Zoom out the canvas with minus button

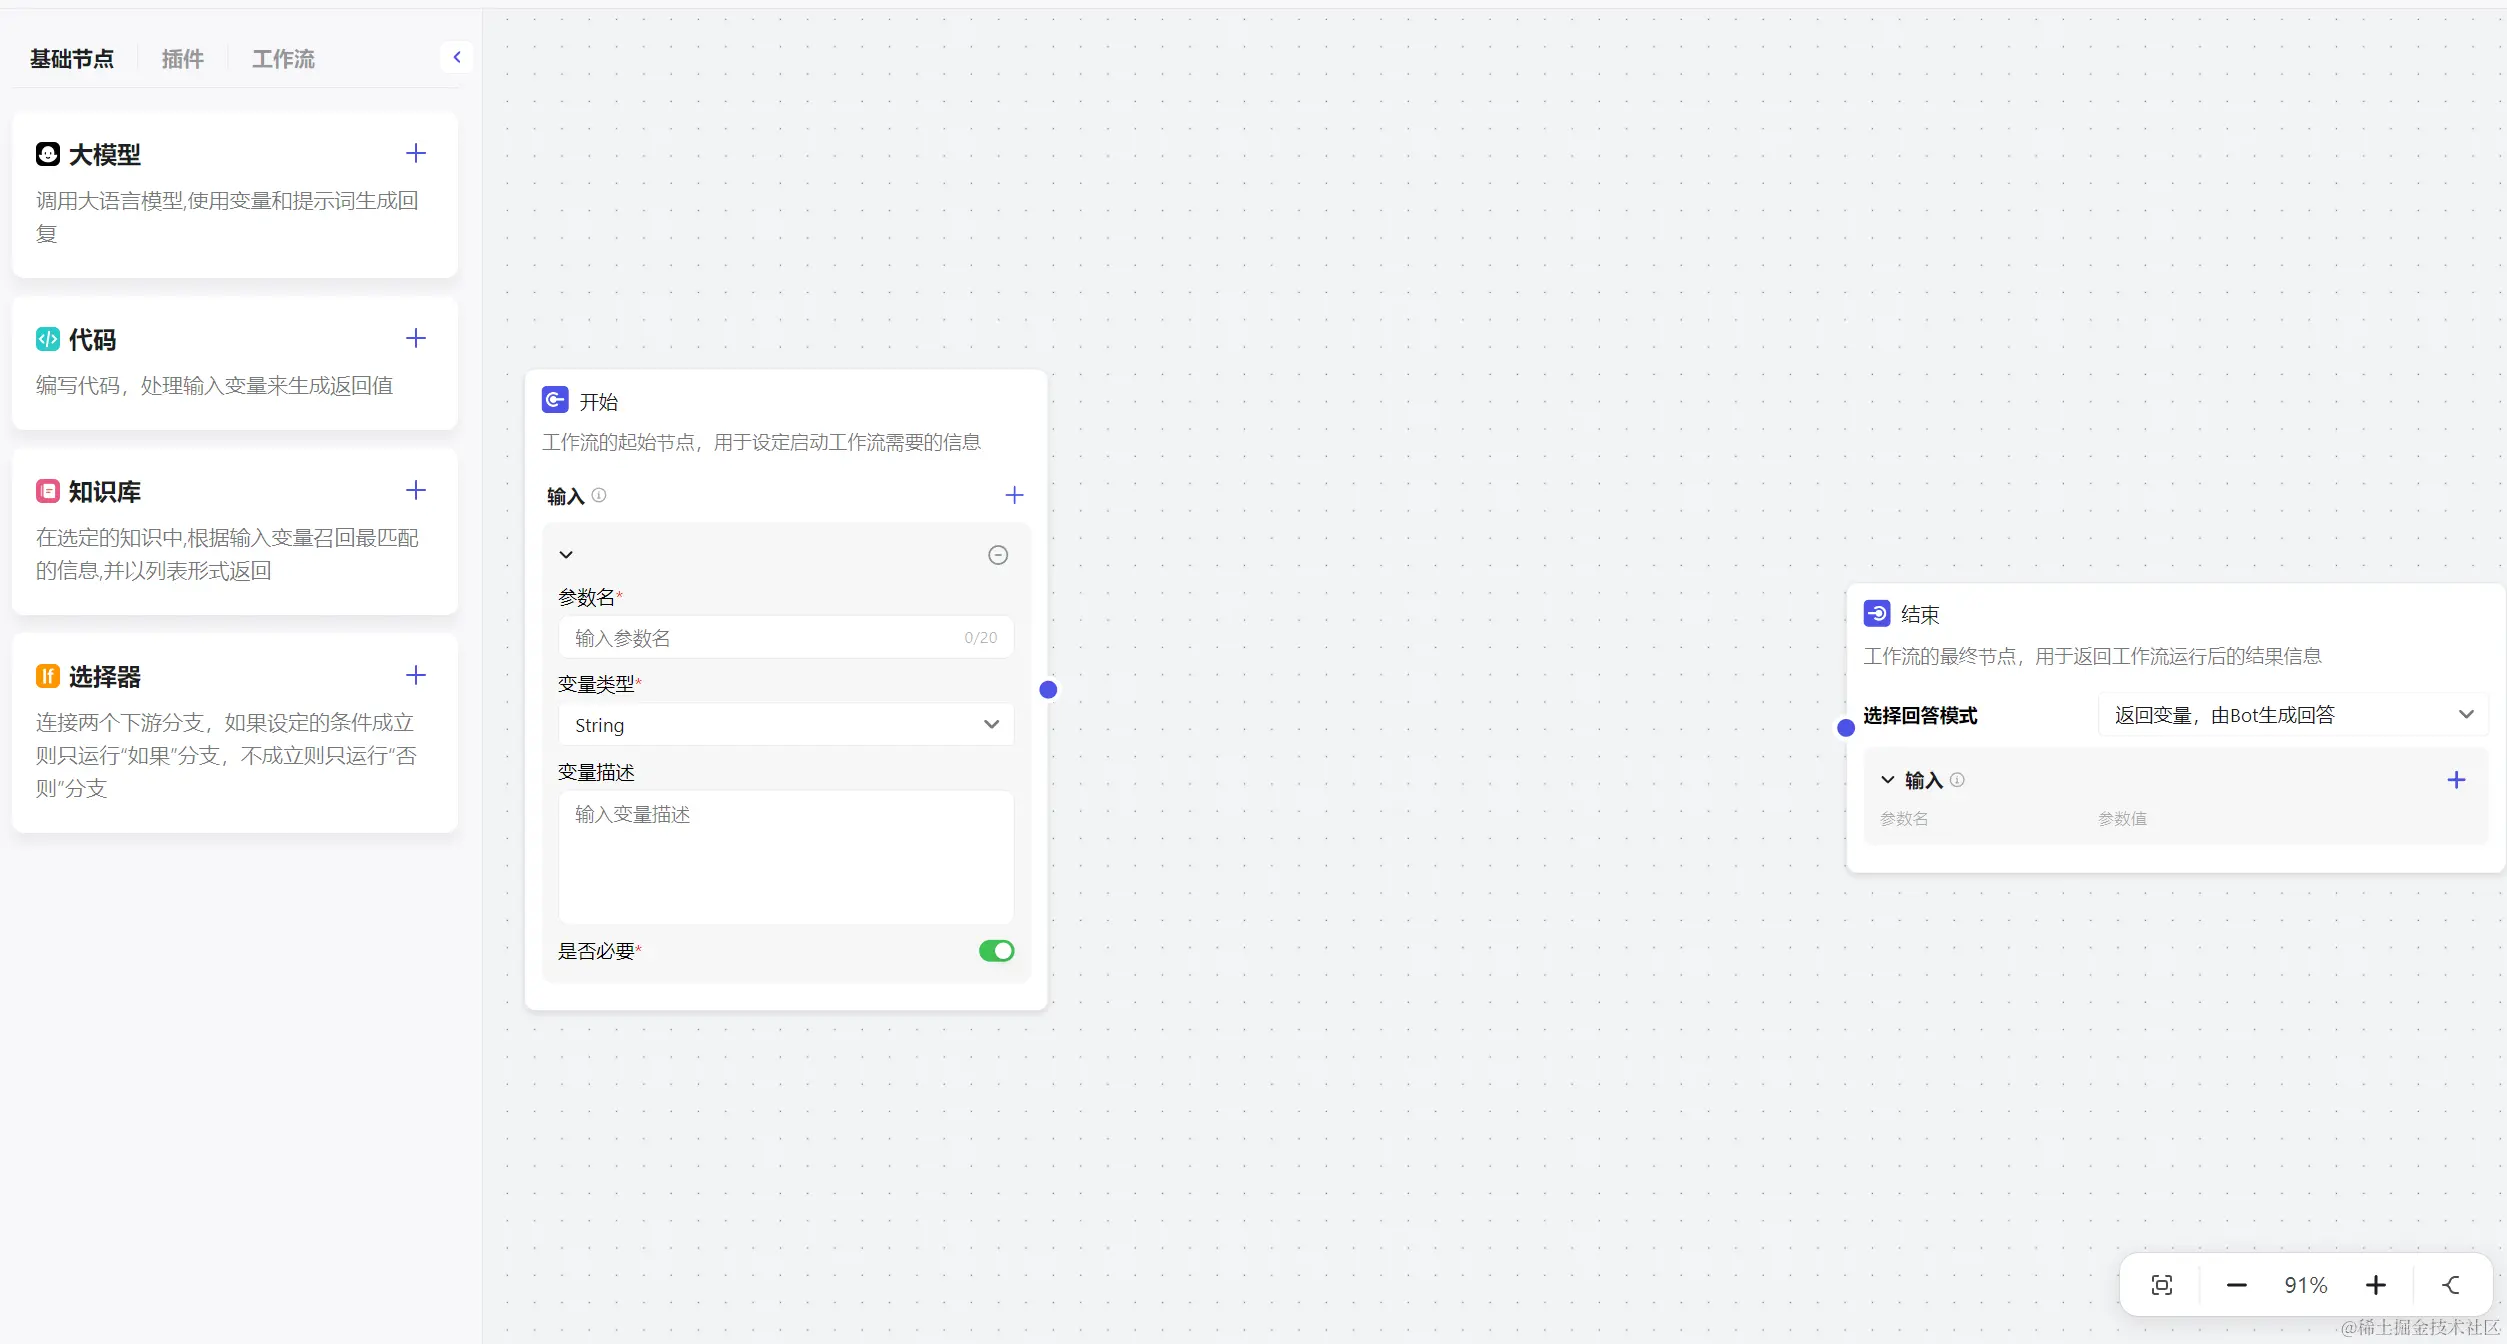pos(2236,1285)
